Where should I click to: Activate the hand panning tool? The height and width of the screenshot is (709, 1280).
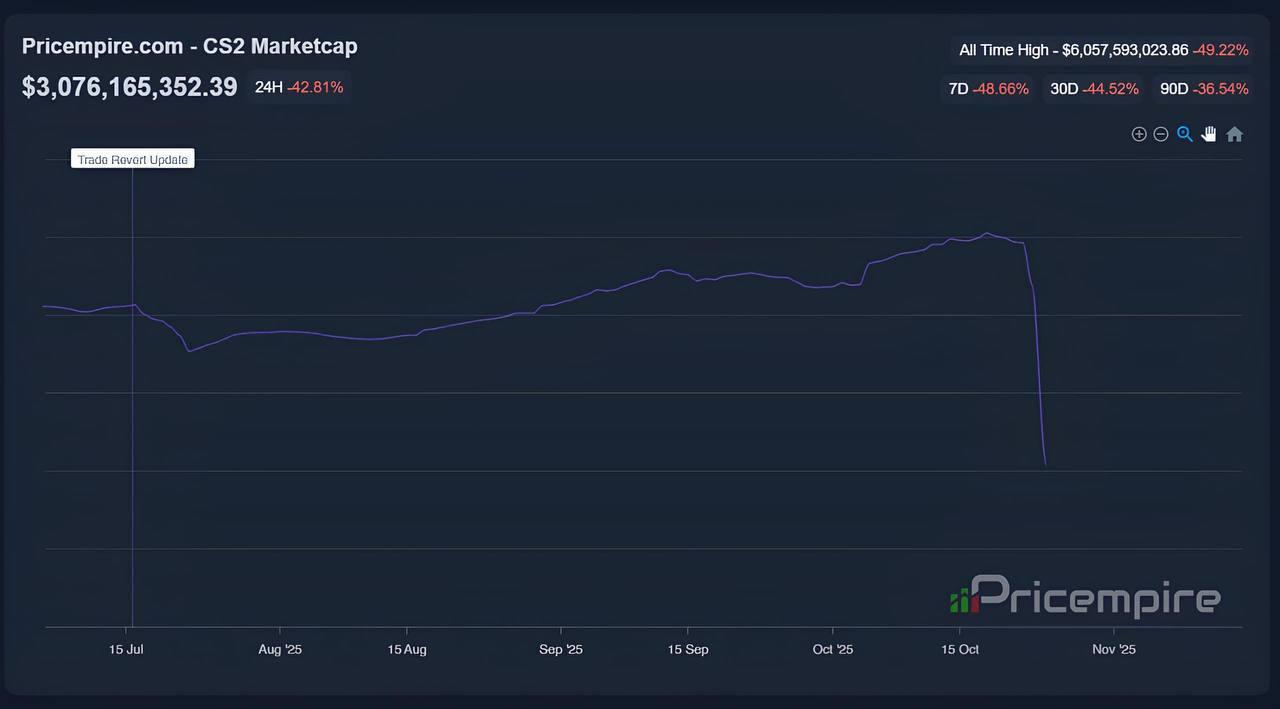pyautogui.click(x=1209, y=134)
